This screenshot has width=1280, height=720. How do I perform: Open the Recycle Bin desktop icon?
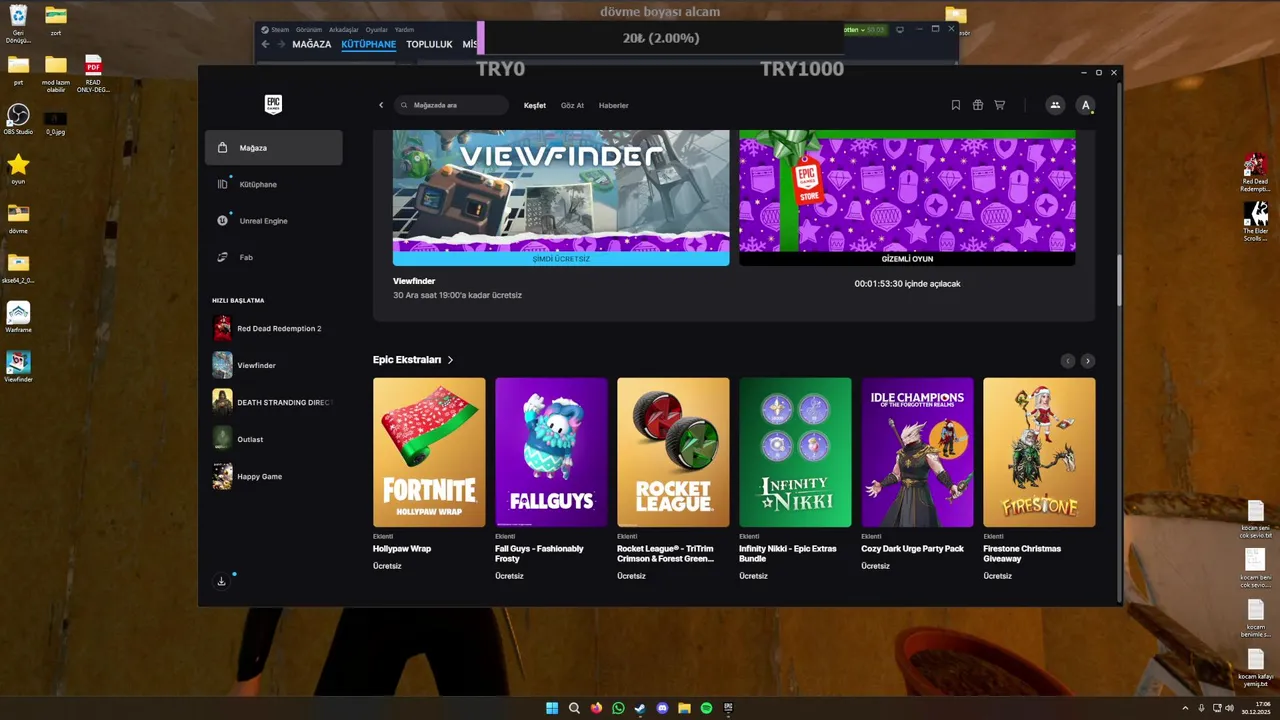coord(18,24)
